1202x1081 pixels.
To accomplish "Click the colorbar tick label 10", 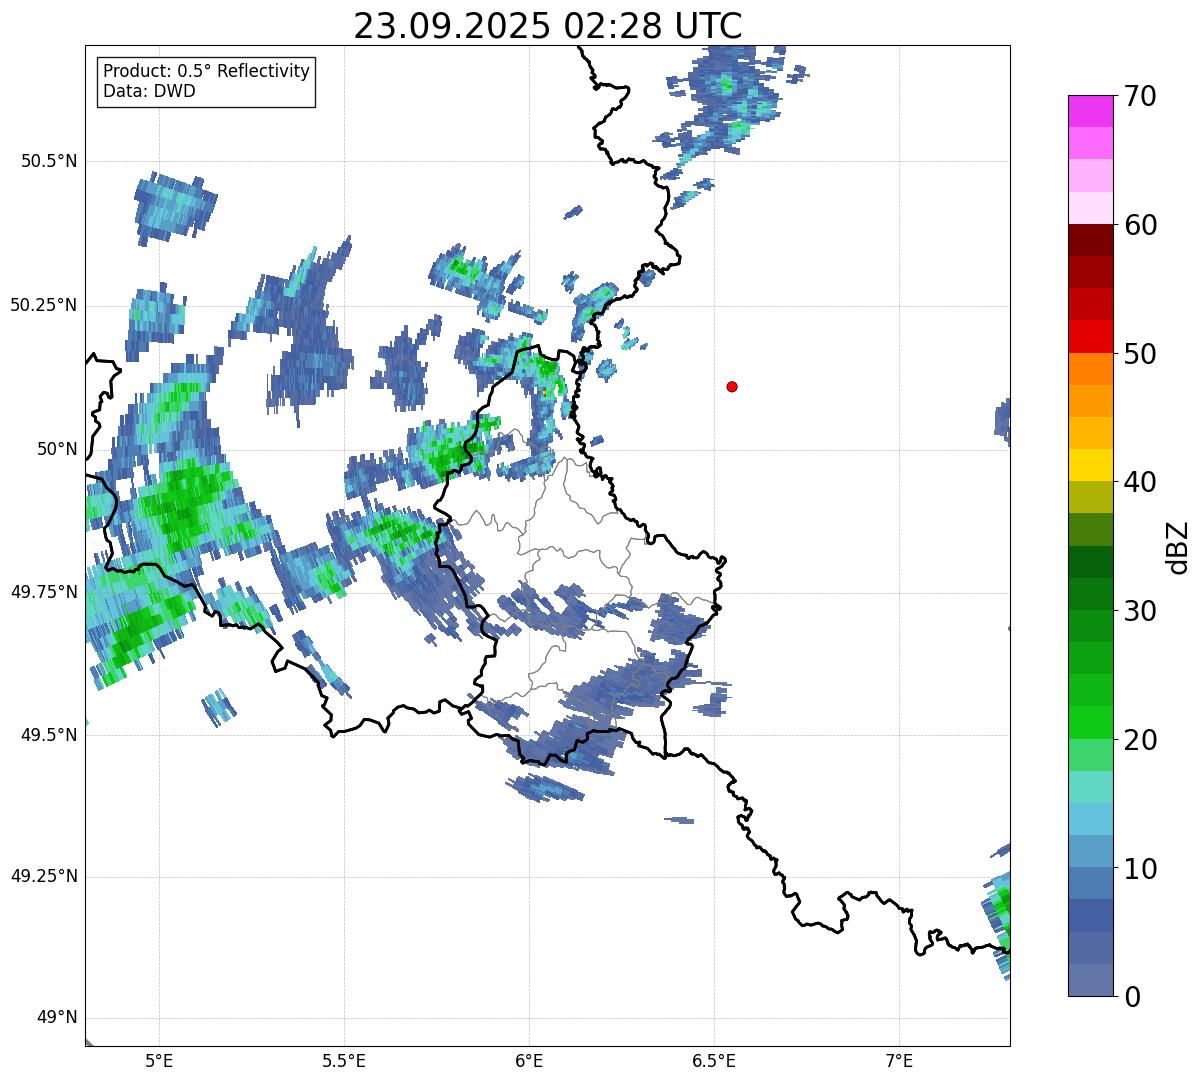I will click(x=1140, y=869).
